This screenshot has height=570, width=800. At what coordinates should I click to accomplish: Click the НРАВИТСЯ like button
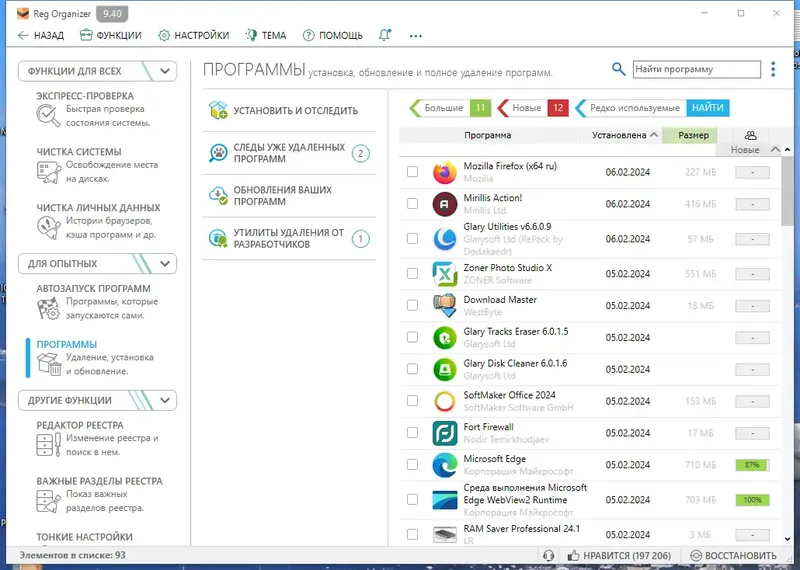[619, 556]
